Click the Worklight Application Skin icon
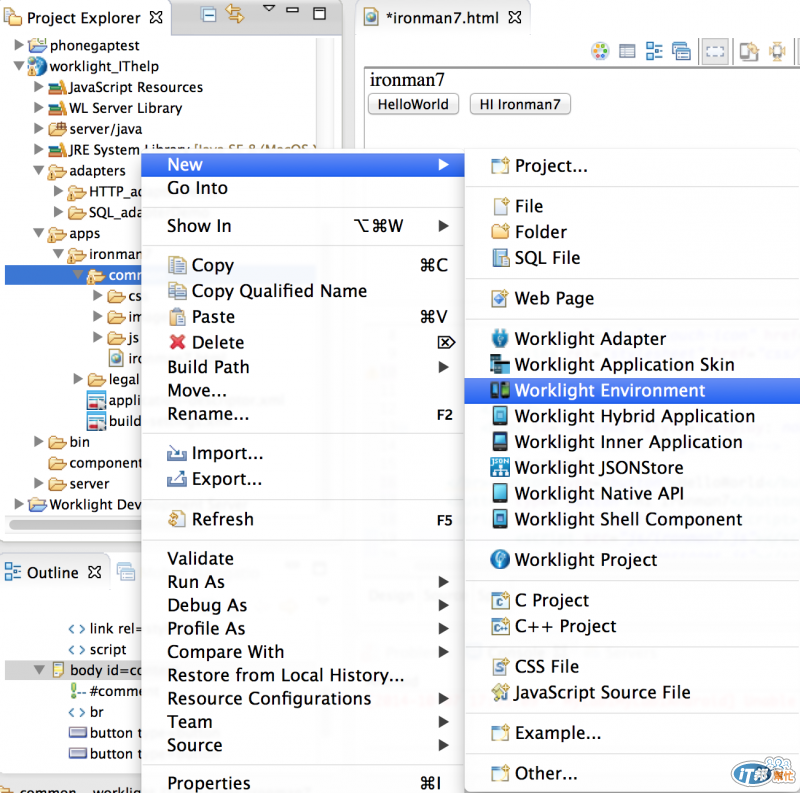 [x=499, y=364]
